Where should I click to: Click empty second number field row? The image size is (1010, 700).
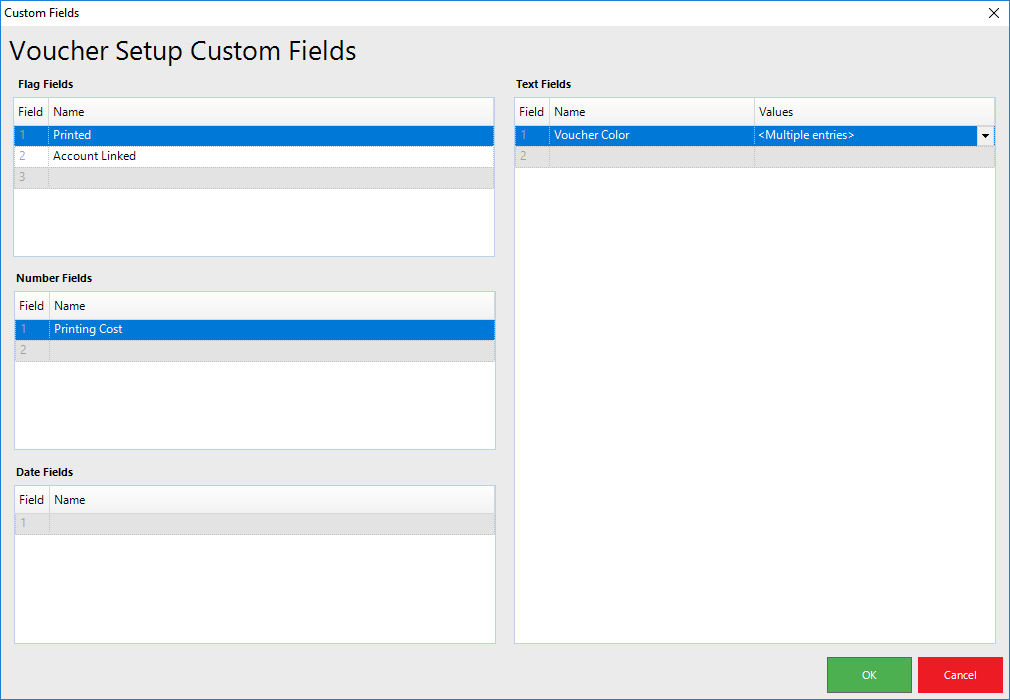point(270,350)
